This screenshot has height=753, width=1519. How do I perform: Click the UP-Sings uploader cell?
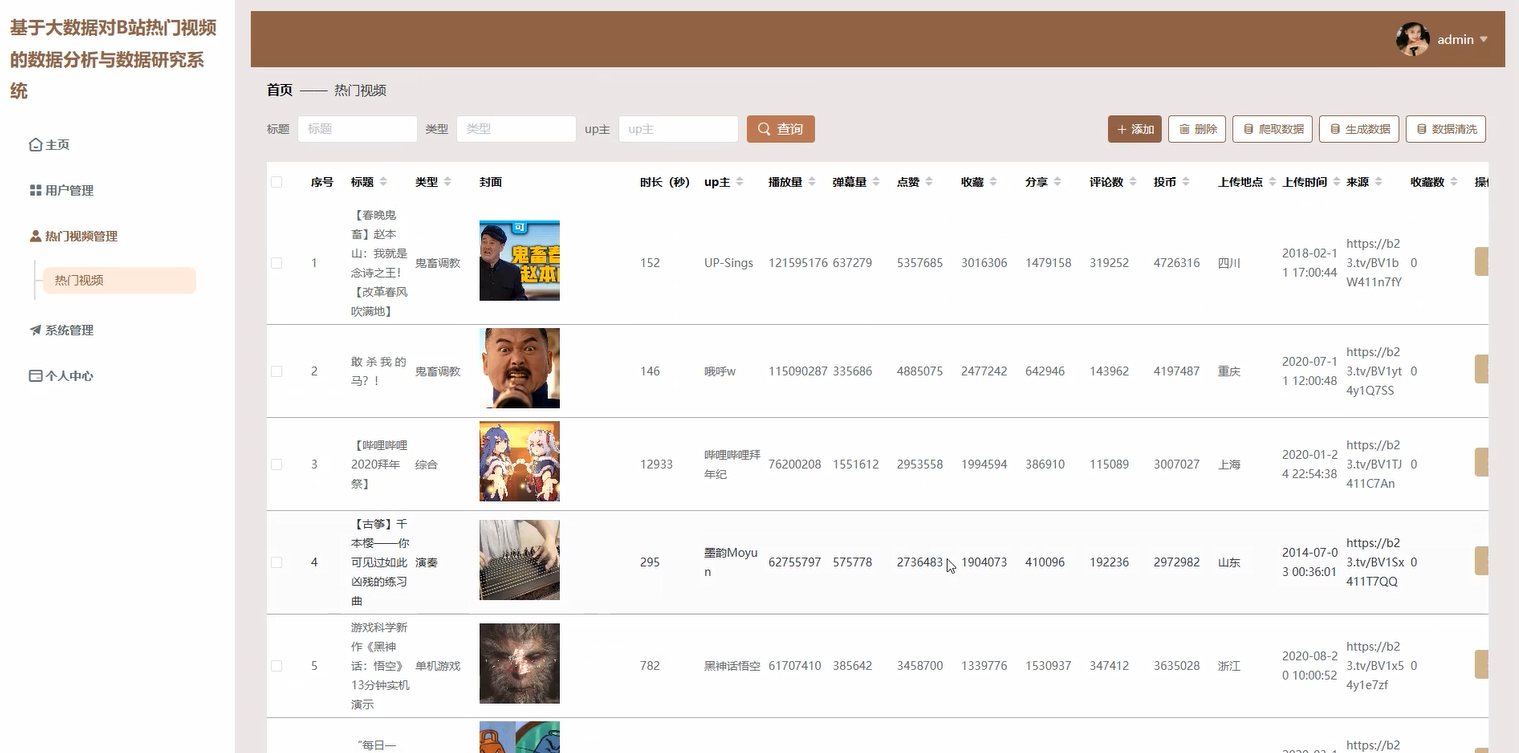tap(728, 263)
